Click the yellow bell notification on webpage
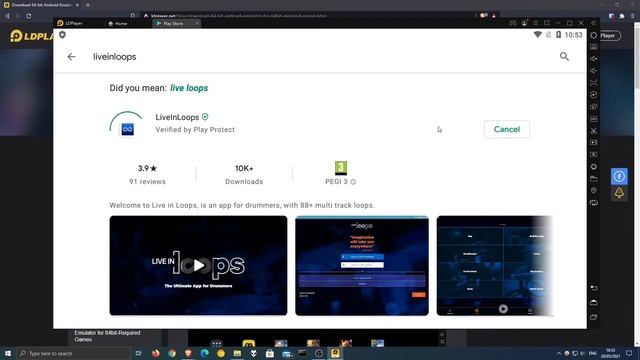The width and height of the screenshot is (640, 360). [x=619, y=193]
